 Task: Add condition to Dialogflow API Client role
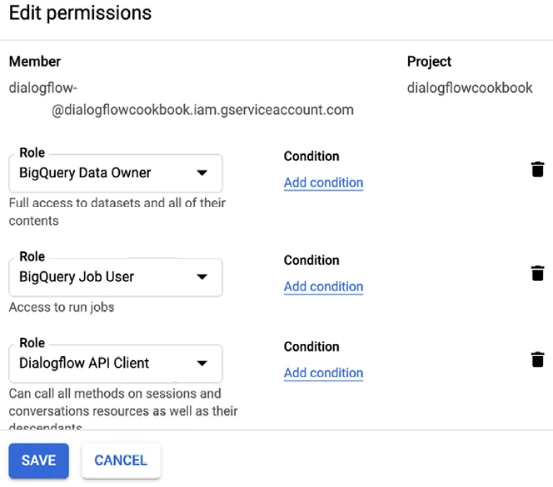[323, 373]
